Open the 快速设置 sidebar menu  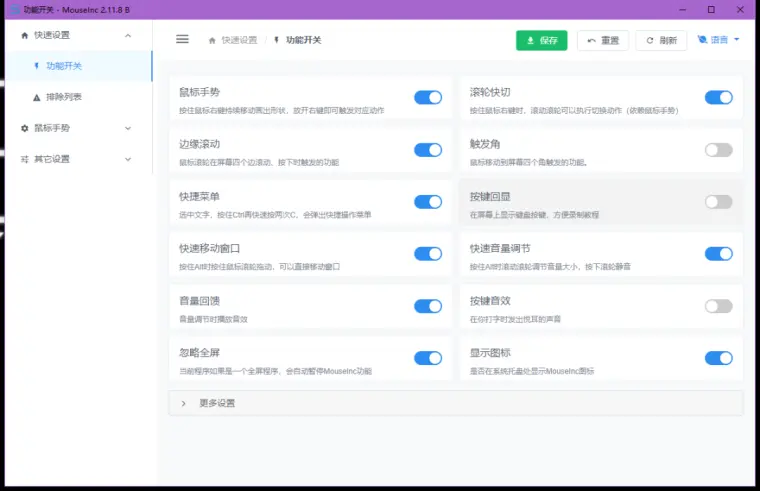pyautogui.click(x=79, y=35)
